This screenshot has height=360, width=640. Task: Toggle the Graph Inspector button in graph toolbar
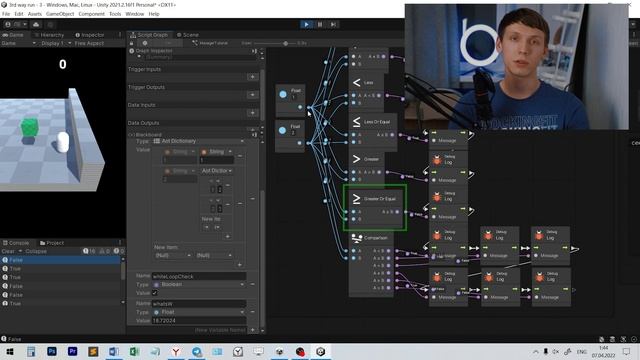(145, 43)
